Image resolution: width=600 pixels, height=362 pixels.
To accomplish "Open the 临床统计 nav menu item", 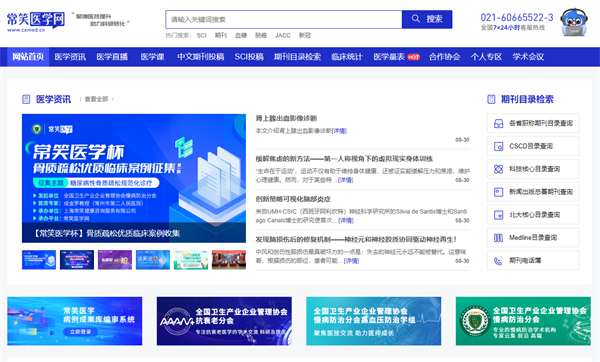I will [347, 57].
